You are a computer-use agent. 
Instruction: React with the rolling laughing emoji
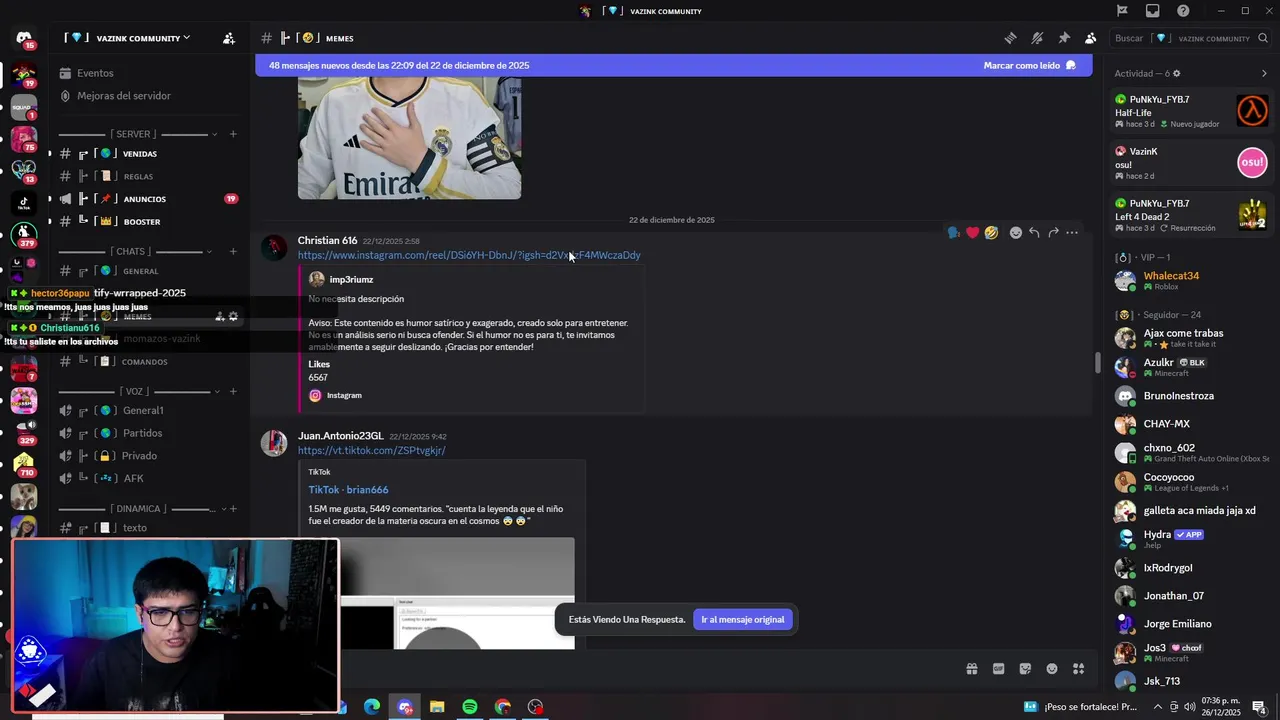click(991, 233)
